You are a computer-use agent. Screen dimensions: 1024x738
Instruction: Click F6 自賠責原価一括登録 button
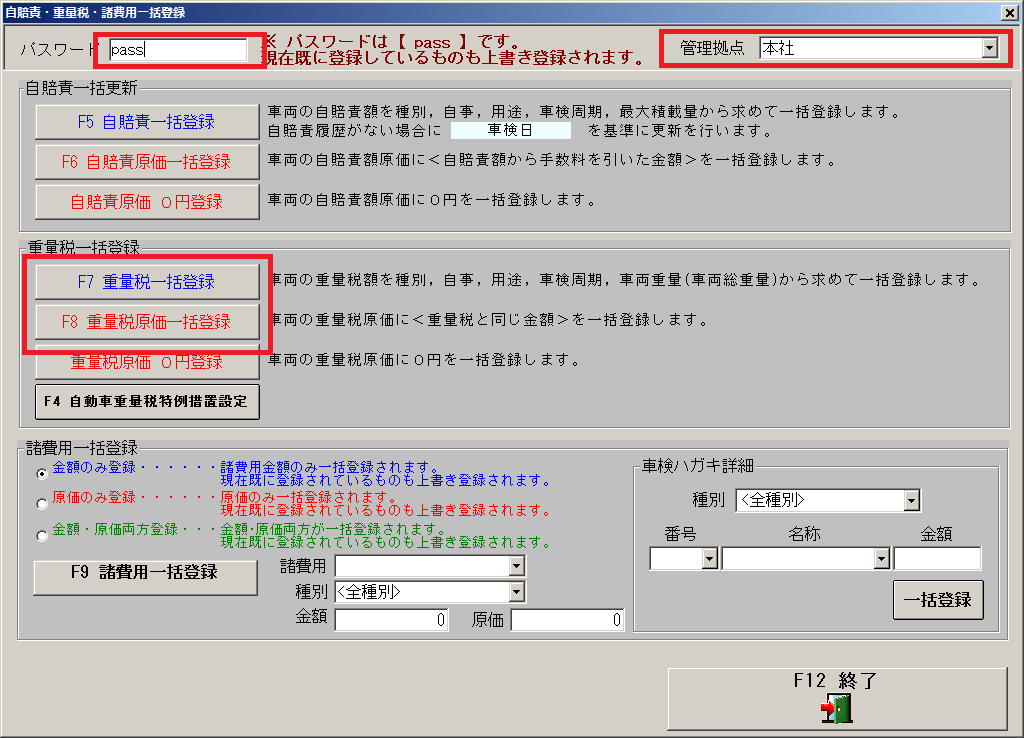point(147,162)
